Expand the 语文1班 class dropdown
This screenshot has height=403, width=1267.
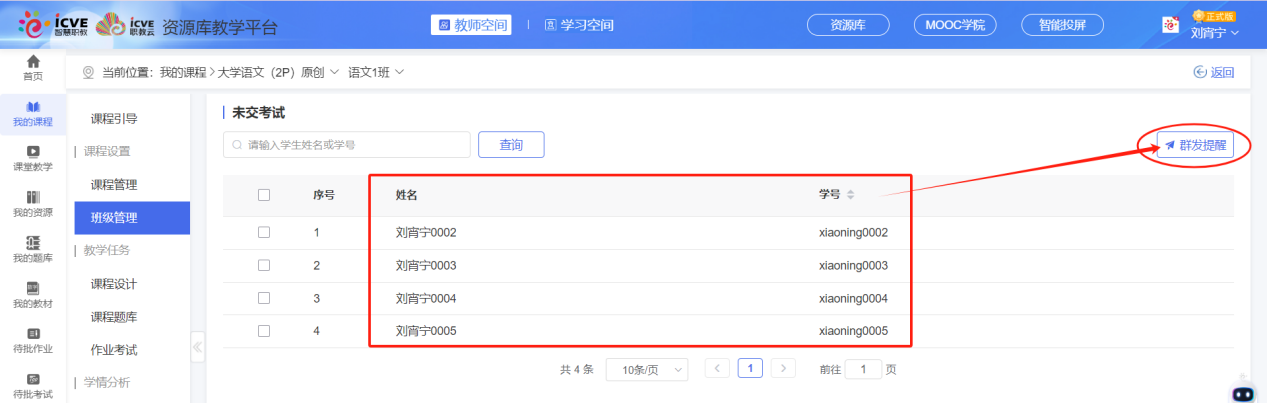point(377,72)
